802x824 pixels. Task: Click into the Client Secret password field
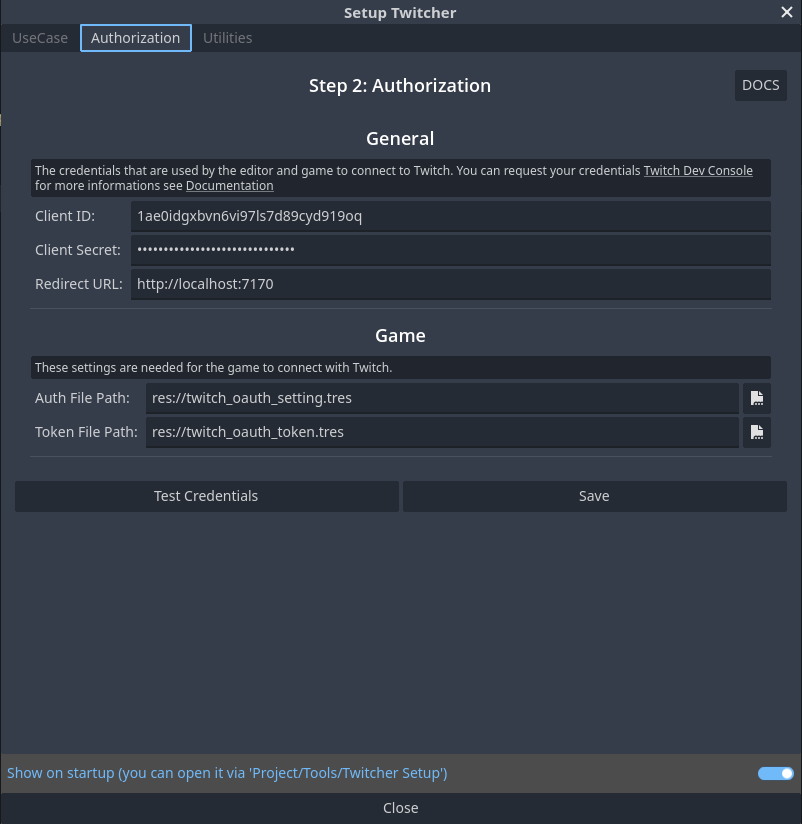point(450,250)
